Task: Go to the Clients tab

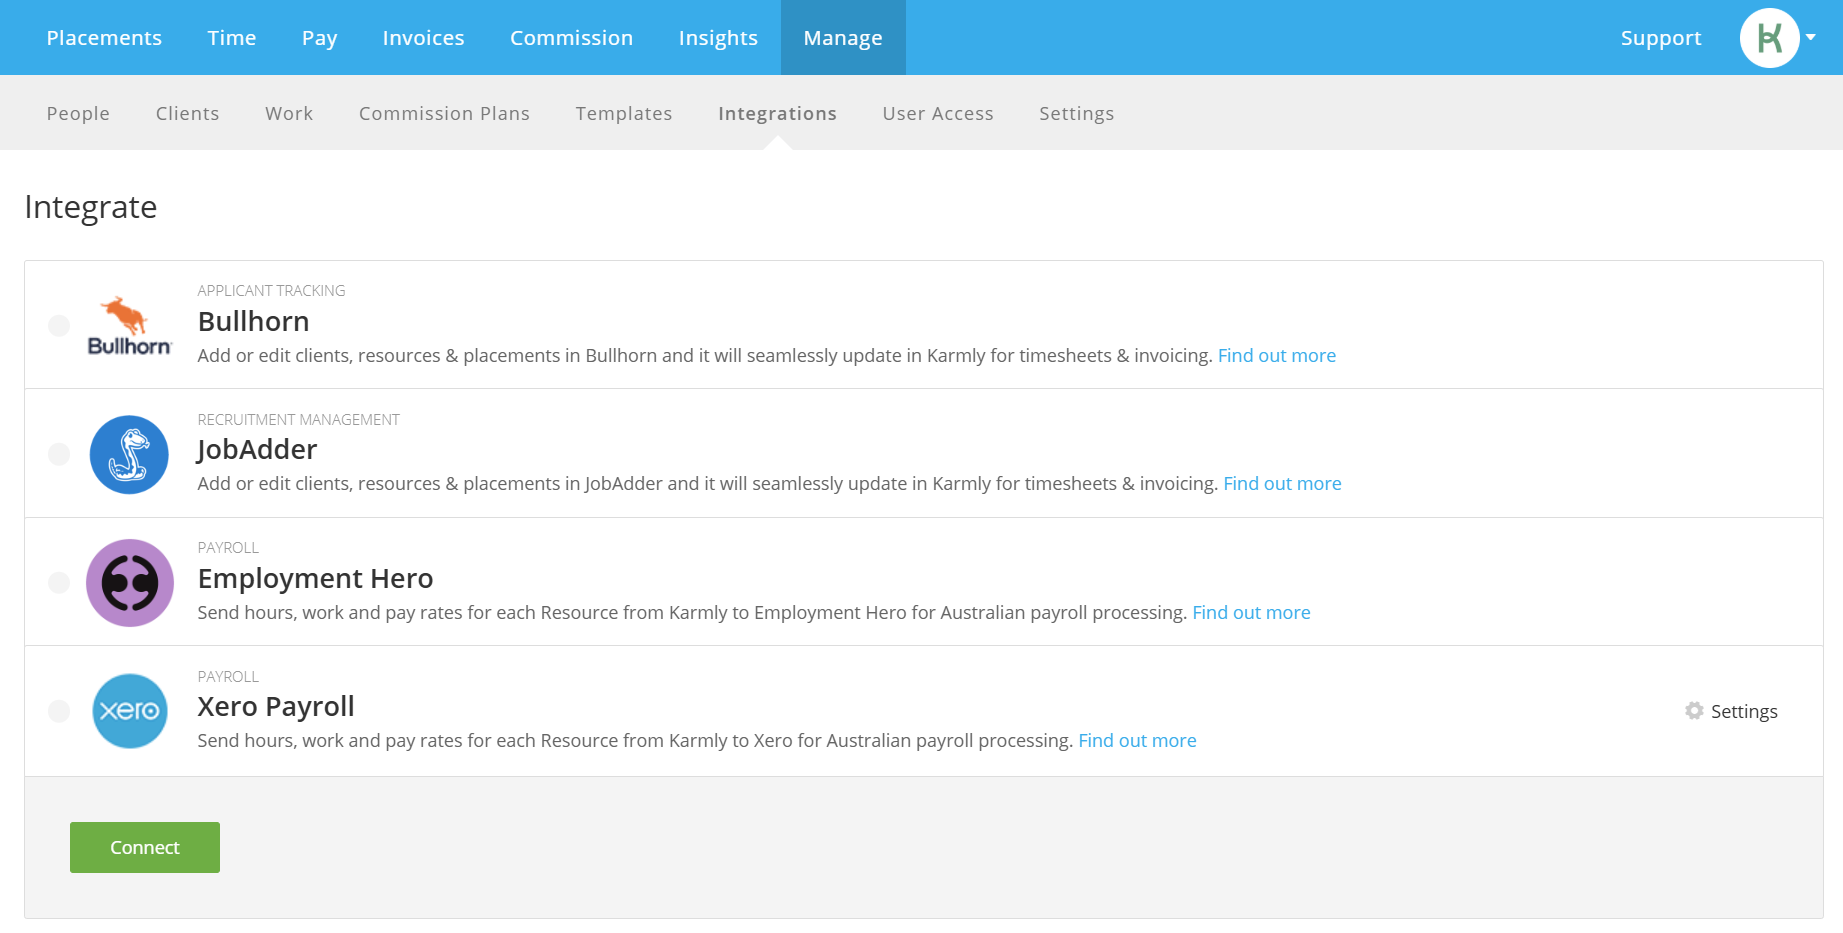Action: (187, 114)
